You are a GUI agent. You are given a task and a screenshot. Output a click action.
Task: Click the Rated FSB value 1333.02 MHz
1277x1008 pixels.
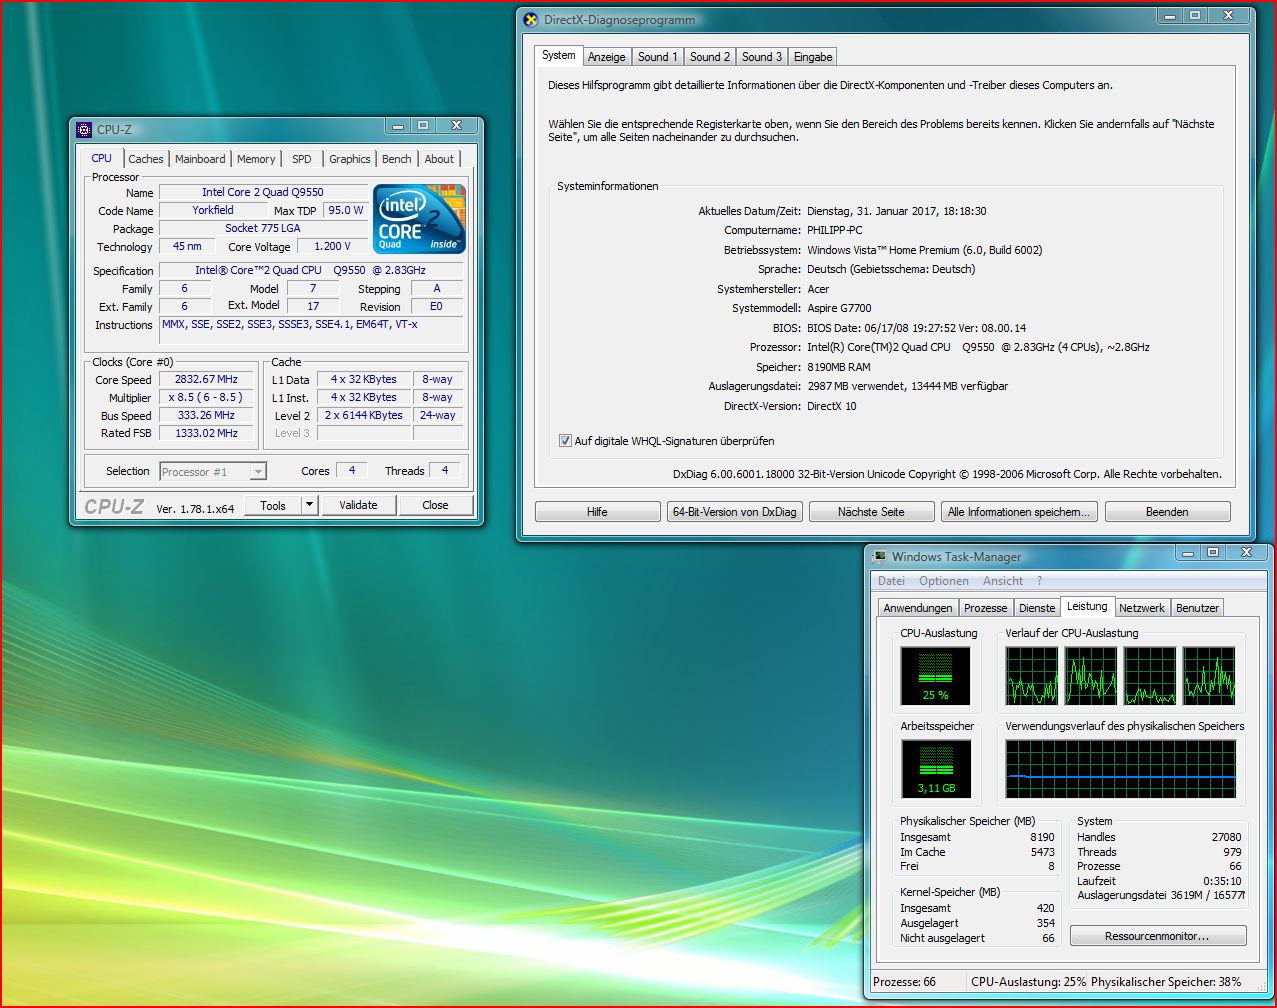207,433
